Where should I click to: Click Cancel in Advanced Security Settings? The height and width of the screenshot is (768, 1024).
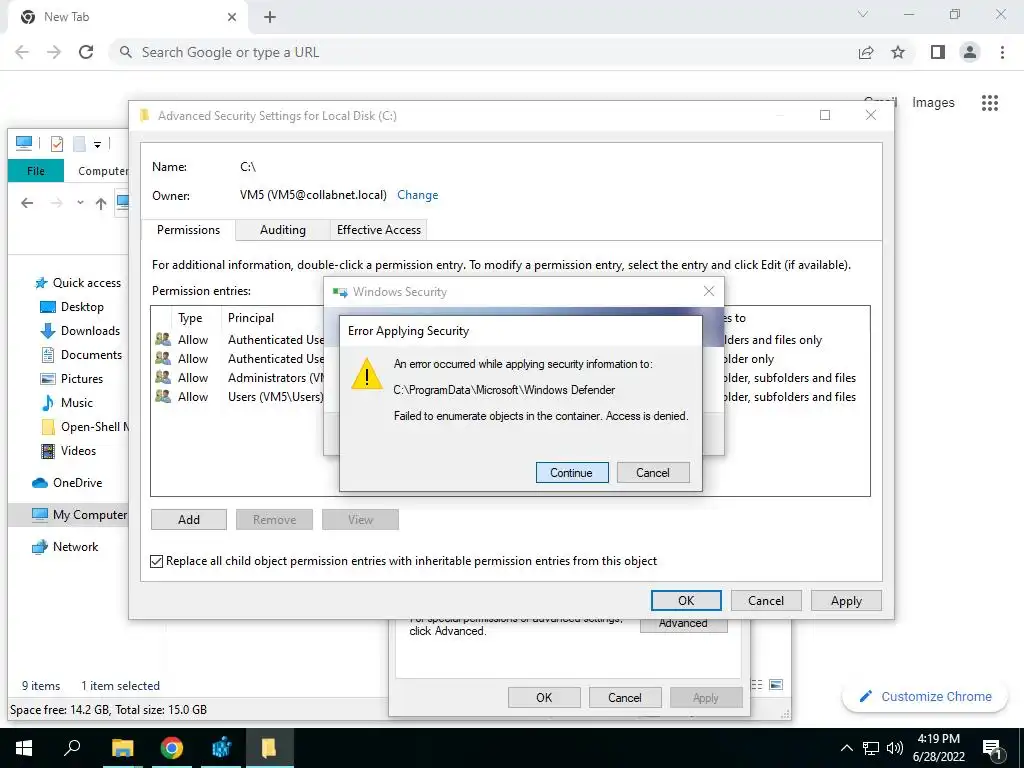click(x=765, y=600)
